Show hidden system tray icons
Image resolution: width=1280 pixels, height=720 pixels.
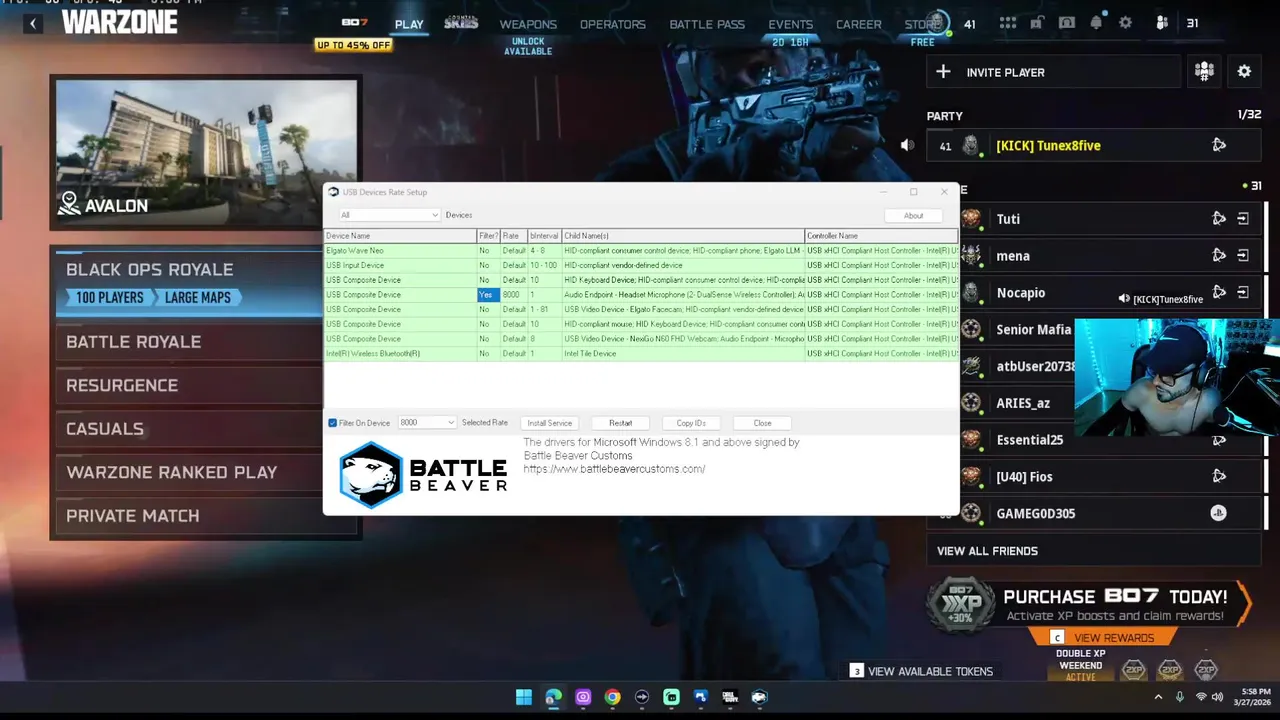point(1158,697)
